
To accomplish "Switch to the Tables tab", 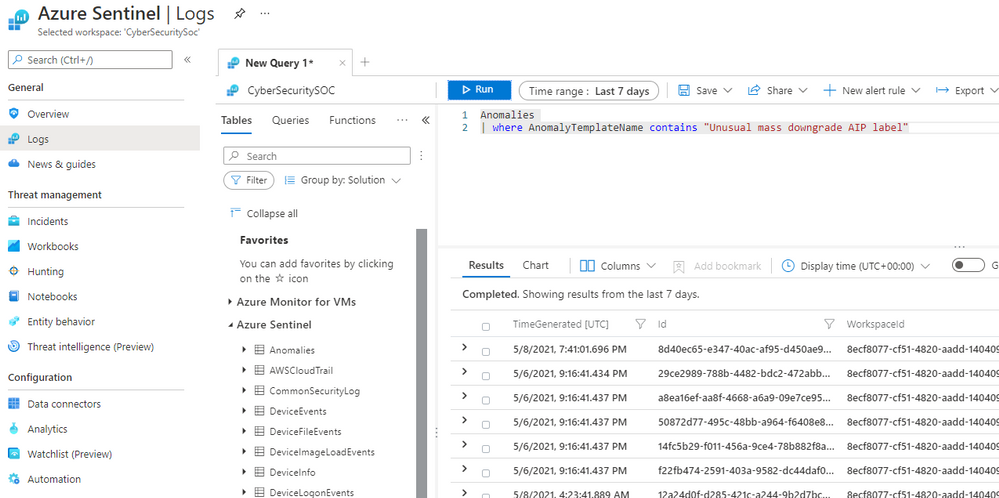I will [x=236, y=120].
